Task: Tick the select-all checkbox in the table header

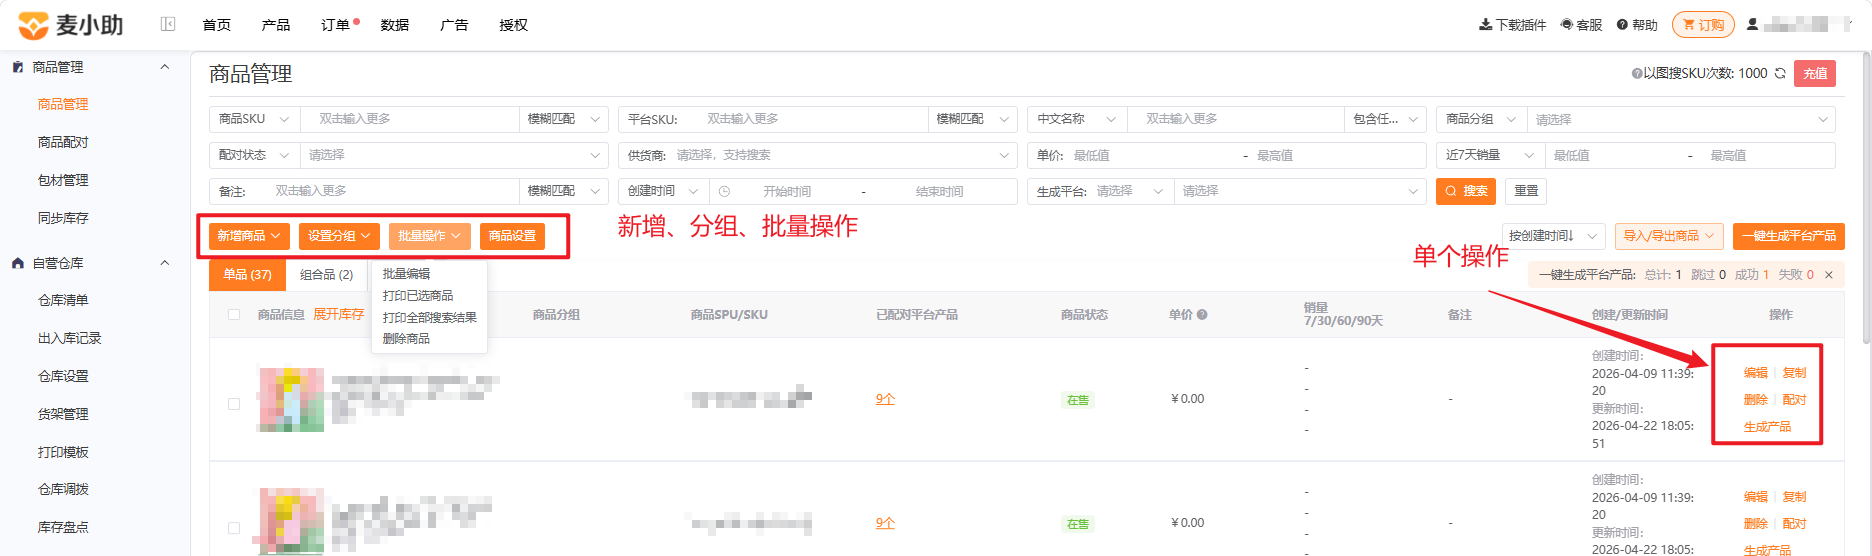Action: [x=234, y=314]
